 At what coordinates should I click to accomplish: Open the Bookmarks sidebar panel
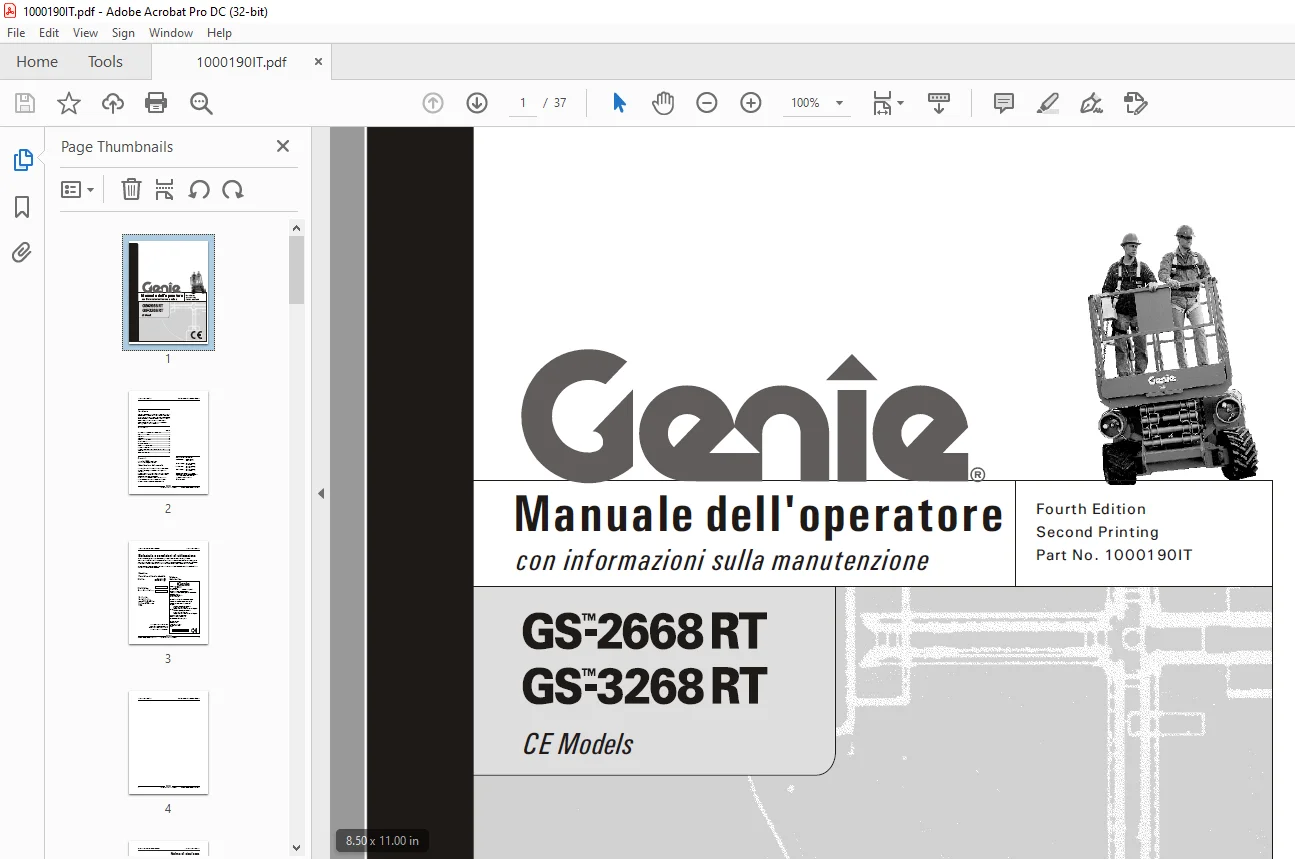point(22,207)
